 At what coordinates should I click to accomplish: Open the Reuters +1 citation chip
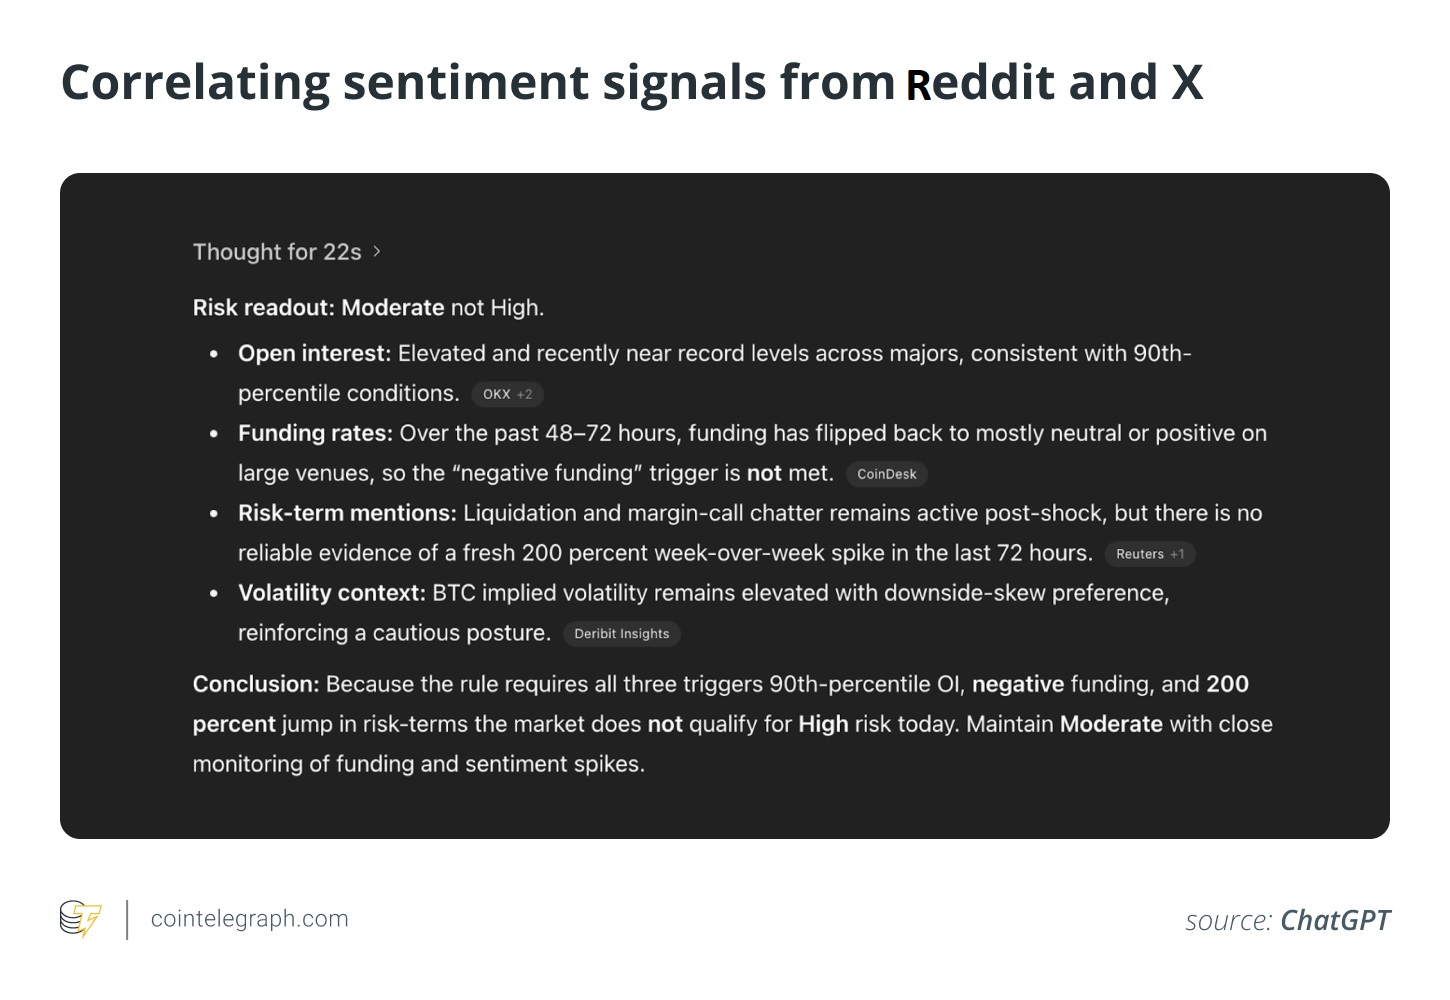pyautogui.click(x=1149, y=554)
